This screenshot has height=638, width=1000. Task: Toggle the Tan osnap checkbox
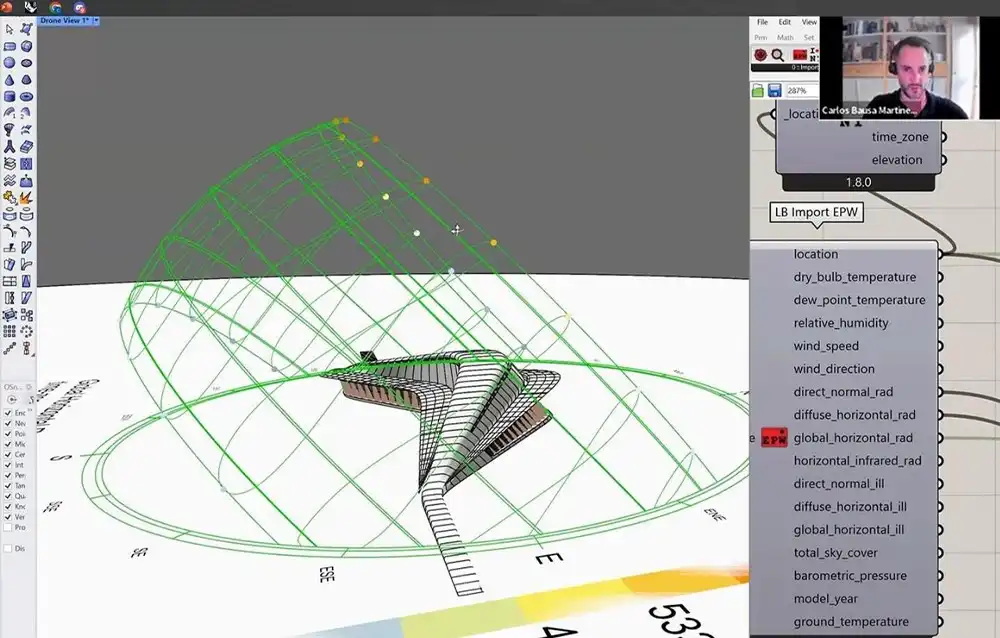[8, 486]
